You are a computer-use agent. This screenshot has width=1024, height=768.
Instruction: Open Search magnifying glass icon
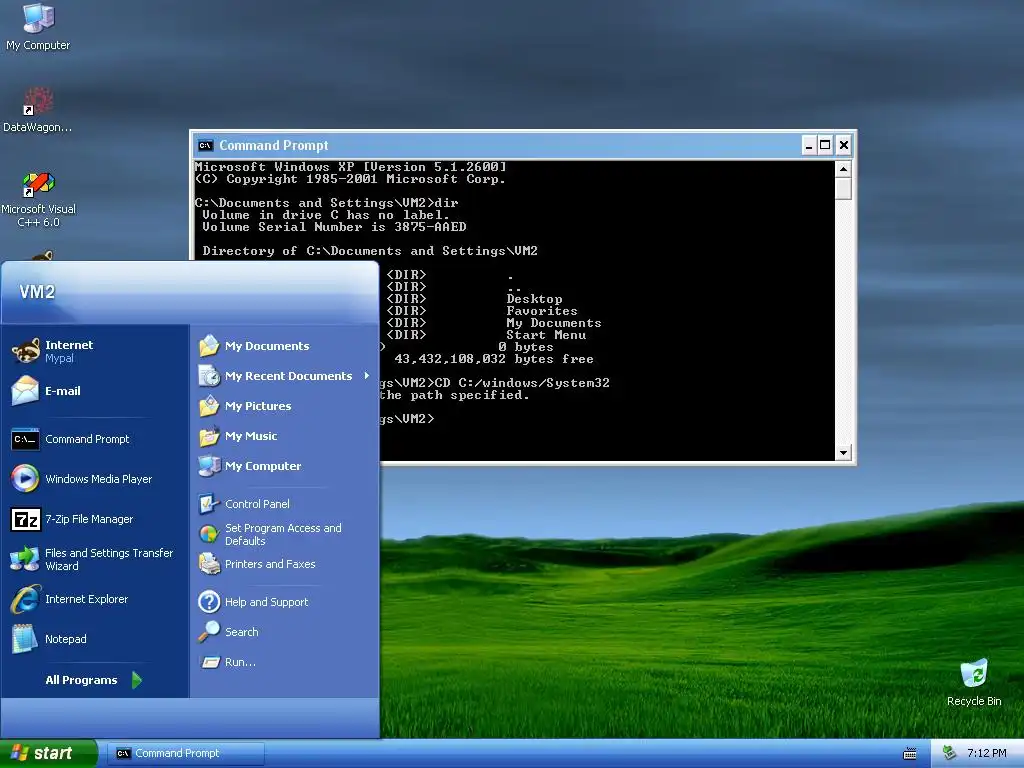pos(209,632)
